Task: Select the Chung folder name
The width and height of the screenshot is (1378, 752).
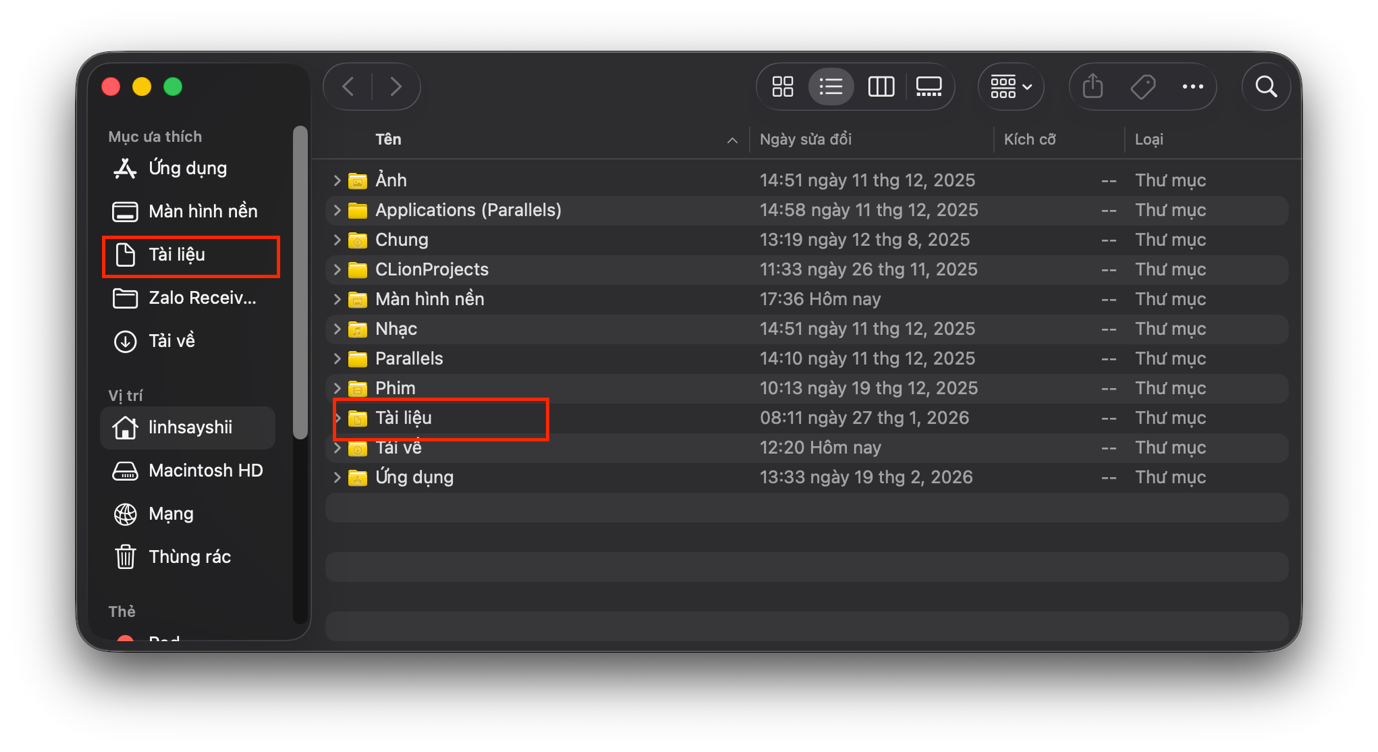Action: [402, 240]
